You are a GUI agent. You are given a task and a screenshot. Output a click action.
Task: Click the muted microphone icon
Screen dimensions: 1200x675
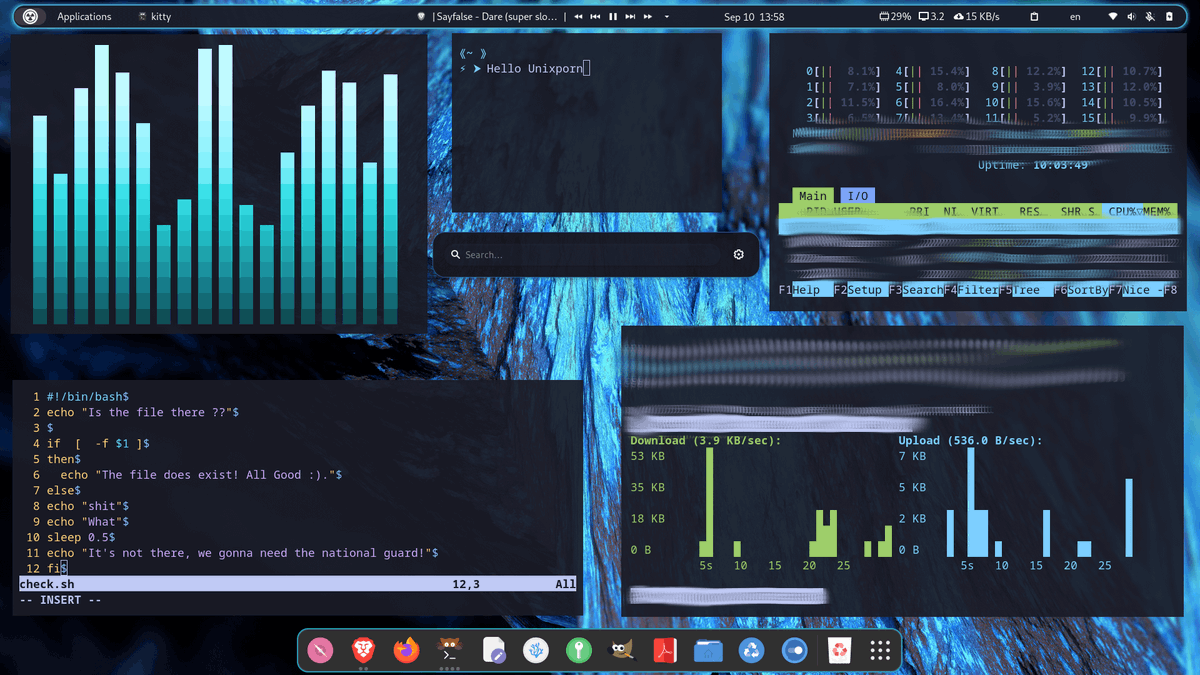click(1150, 17)
